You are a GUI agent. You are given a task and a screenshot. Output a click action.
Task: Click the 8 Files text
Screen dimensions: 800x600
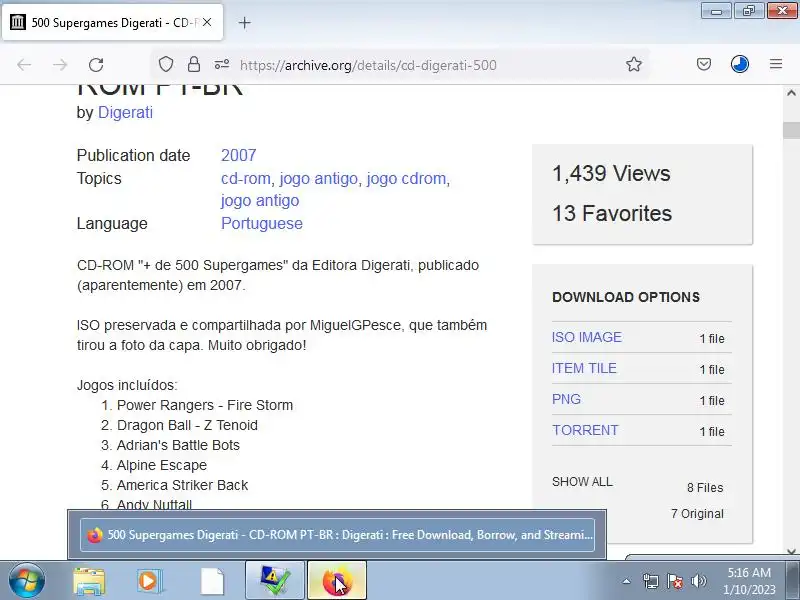tap(705, 488)
